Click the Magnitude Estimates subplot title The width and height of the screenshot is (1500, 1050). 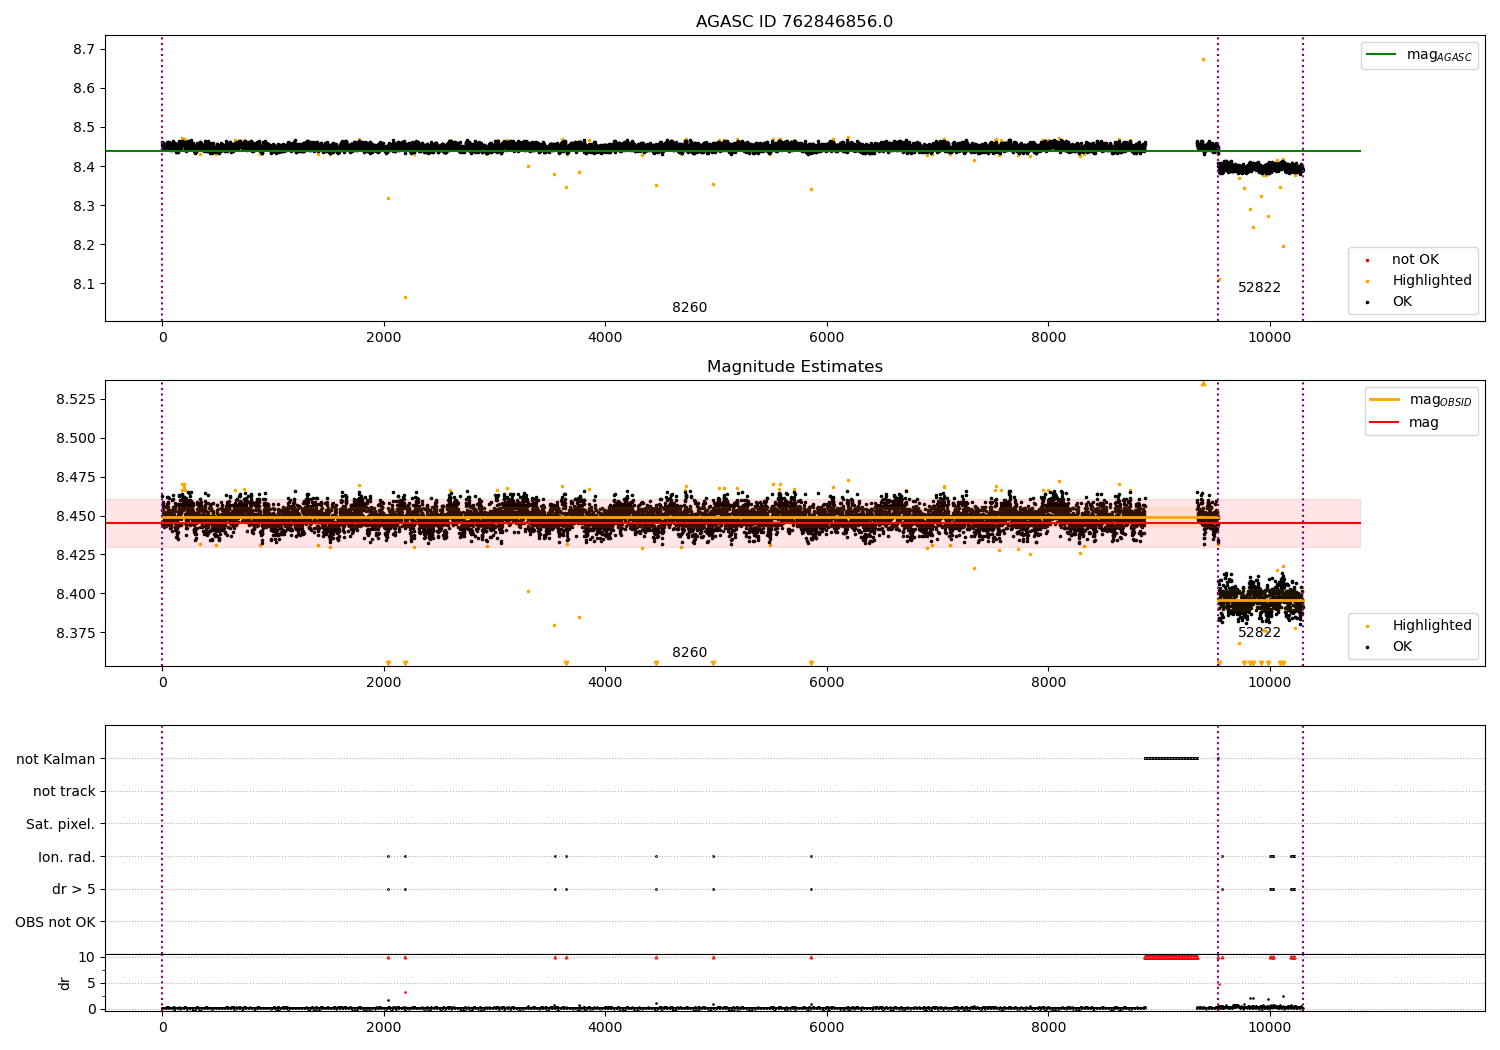(x=794, y=367)
